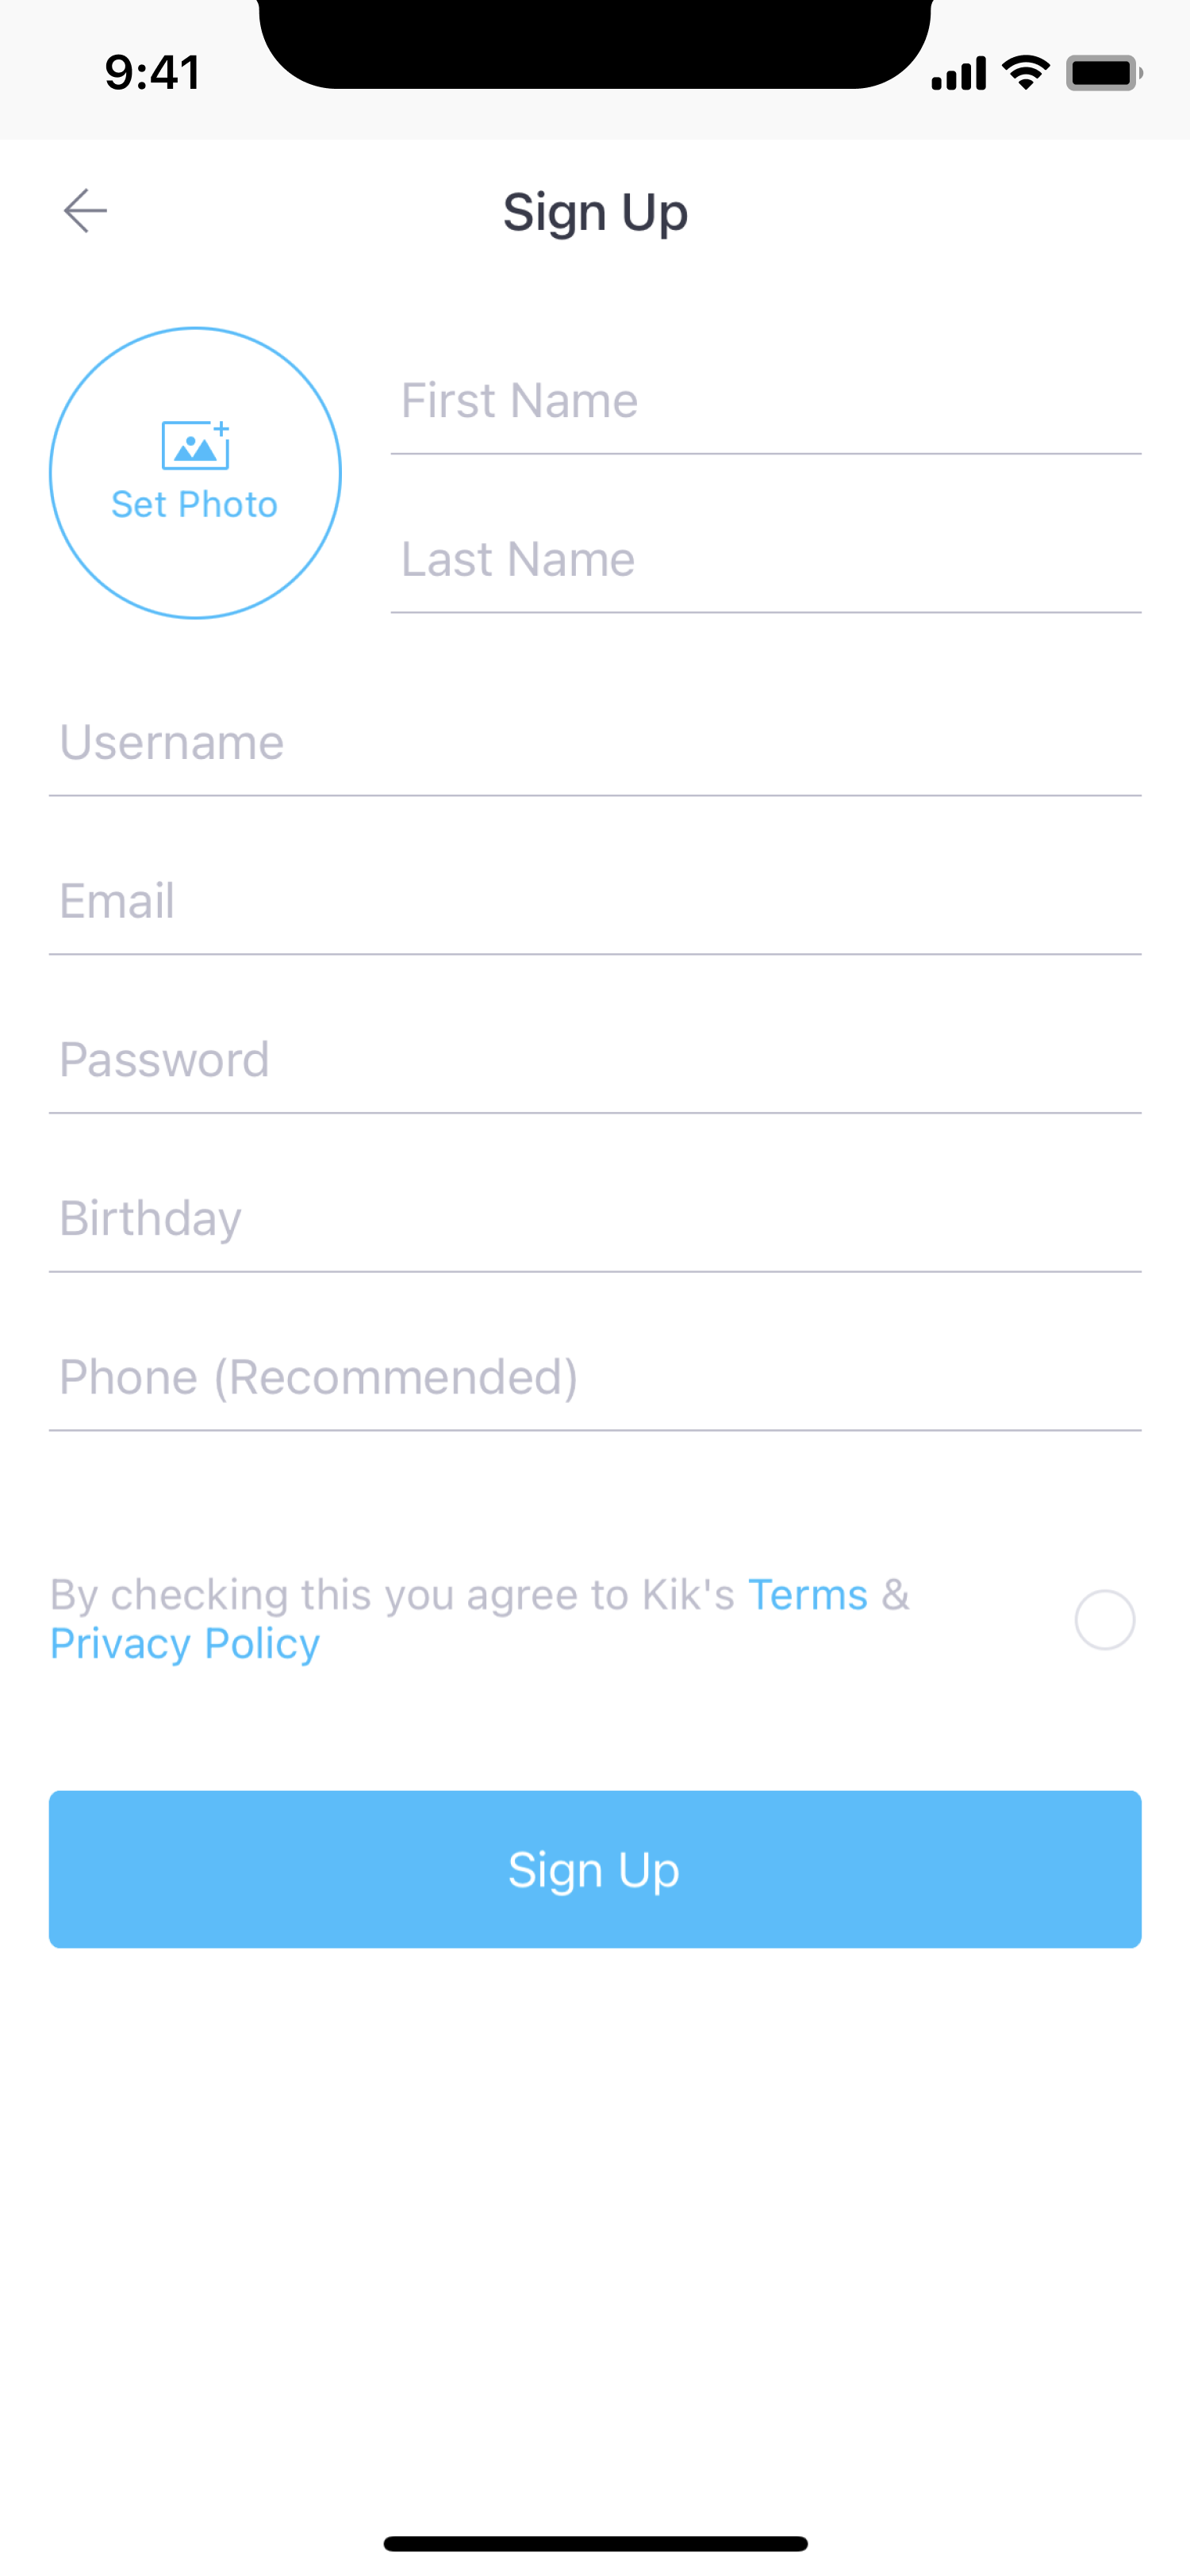Viewport: 1190px width, 2576px height.
Task: Check the agree to Terms circle
Action: pyautogui.click(x=1104, y=1619)
